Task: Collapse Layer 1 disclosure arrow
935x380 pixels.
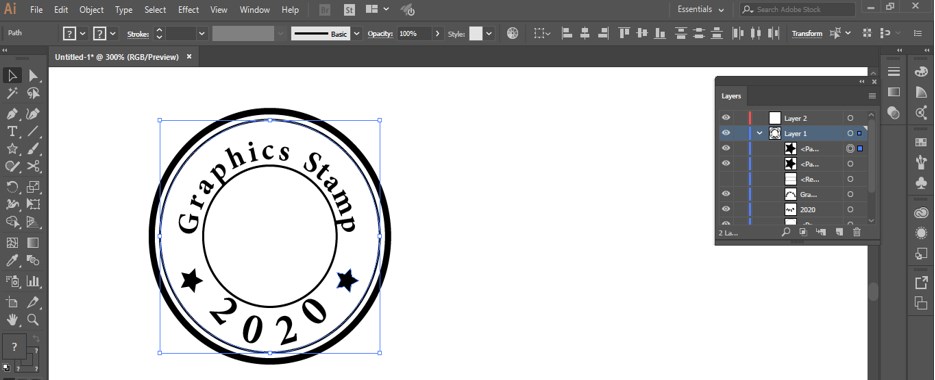Action: tap(760, 134)
